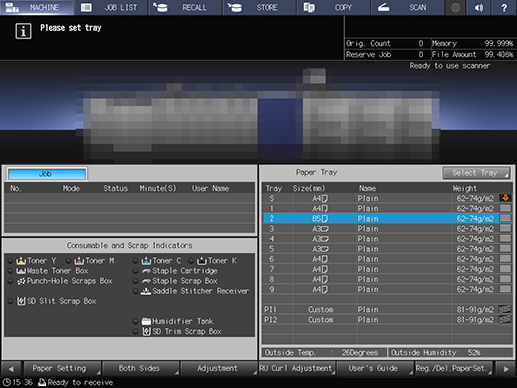
Task: Click the Waste Toner Box icon
Action: point(21,271)
